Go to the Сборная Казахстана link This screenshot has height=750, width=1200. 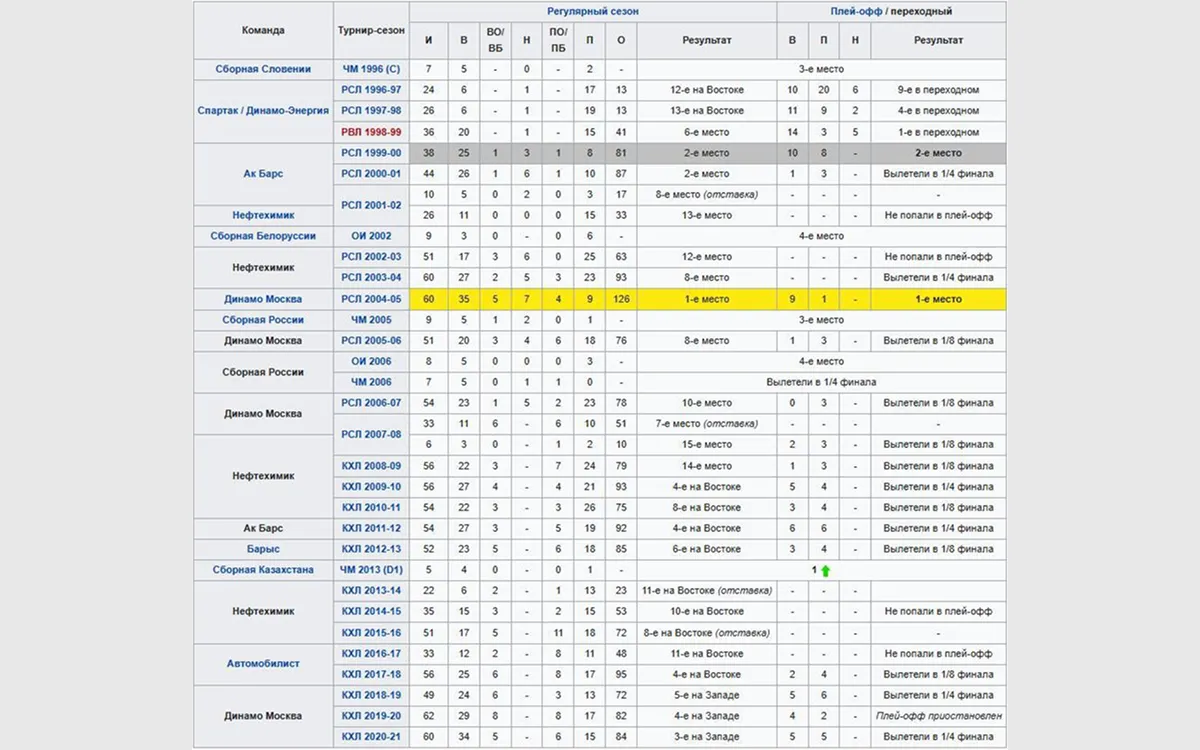click(263, 570)
